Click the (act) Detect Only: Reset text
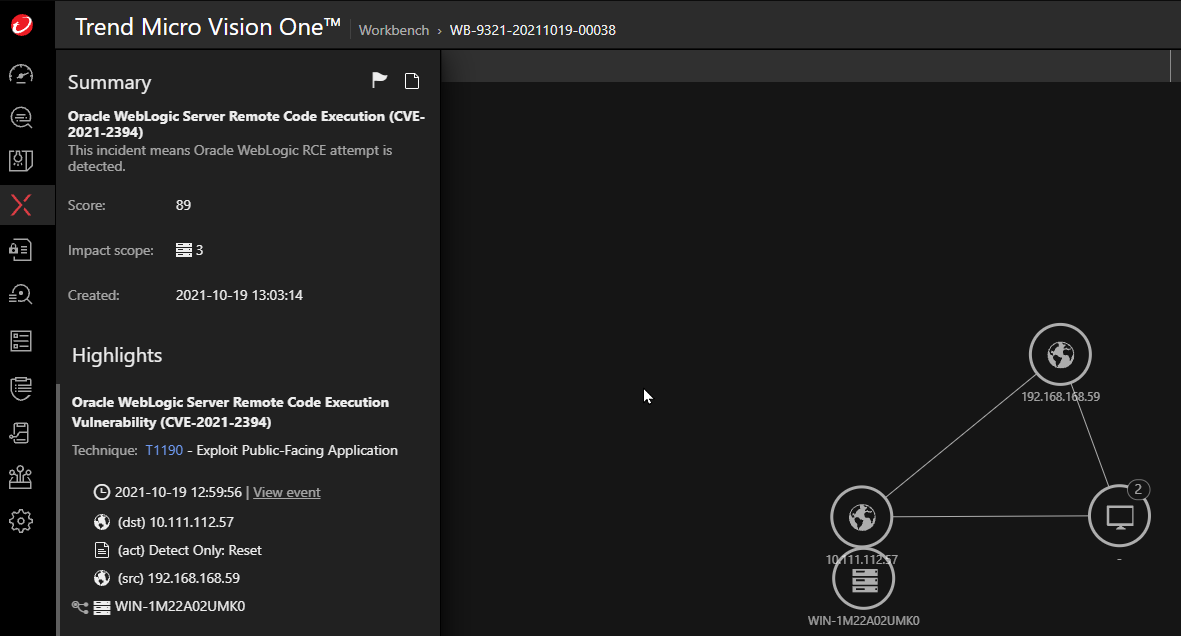The height and width of the screenshot is (636, 1181). pos(190,550)
